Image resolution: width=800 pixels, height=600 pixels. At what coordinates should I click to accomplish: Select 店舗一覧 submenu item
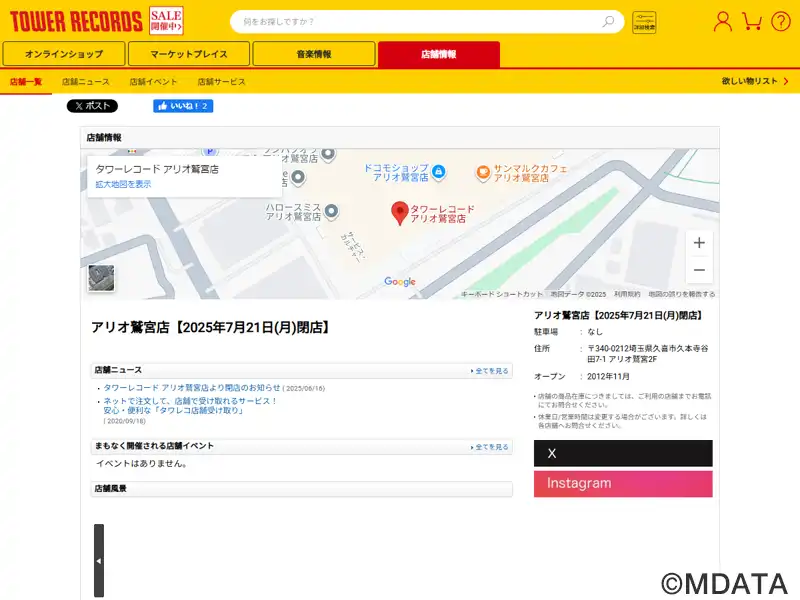tap(26, 82)
